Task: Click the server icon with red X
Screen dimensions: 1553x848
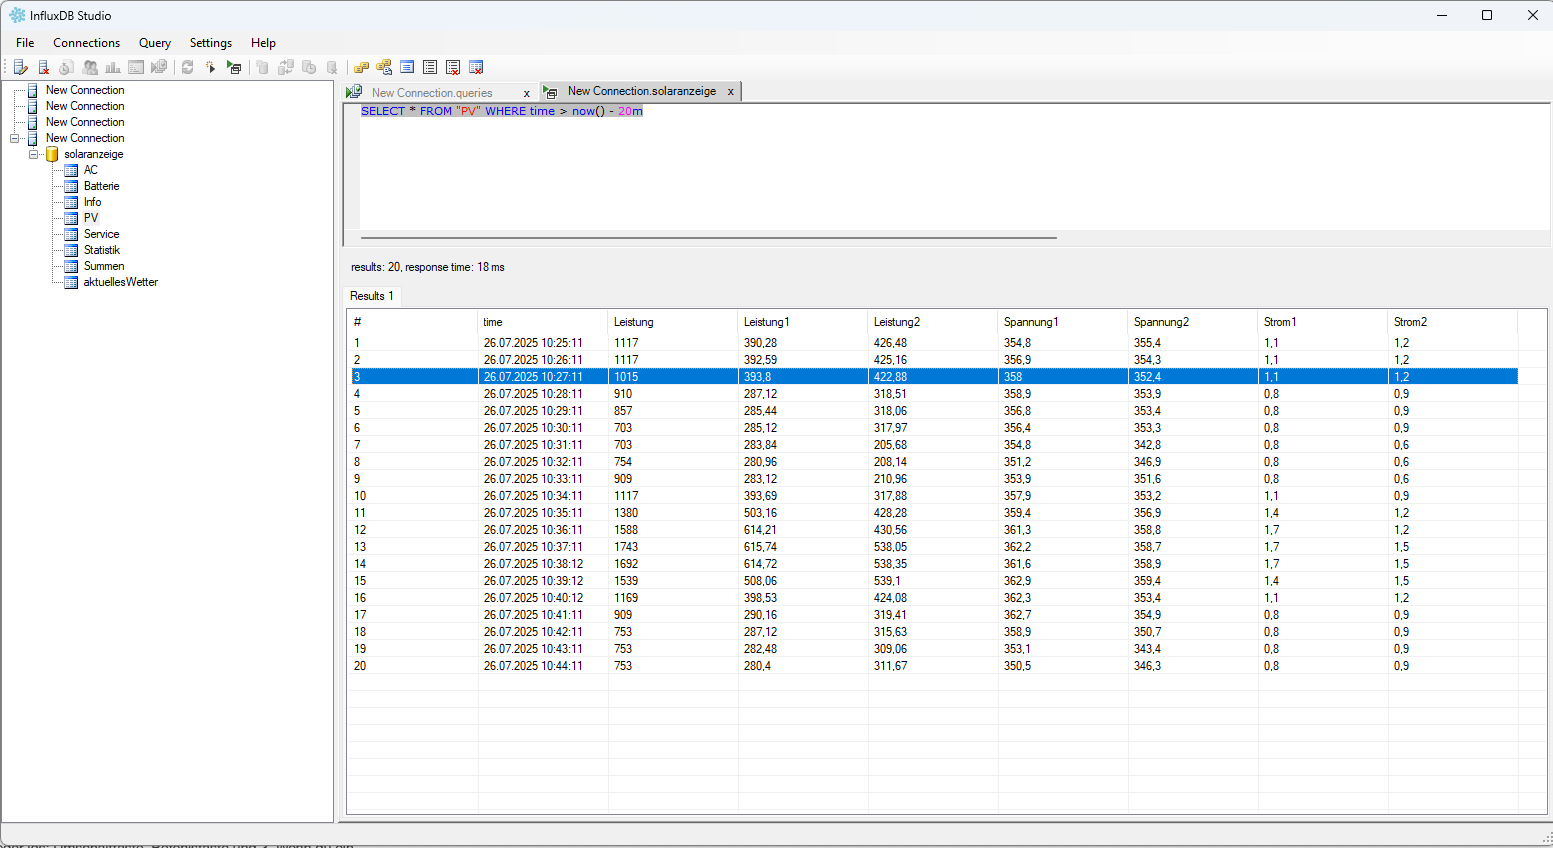Action: click(x=44, y=67)
